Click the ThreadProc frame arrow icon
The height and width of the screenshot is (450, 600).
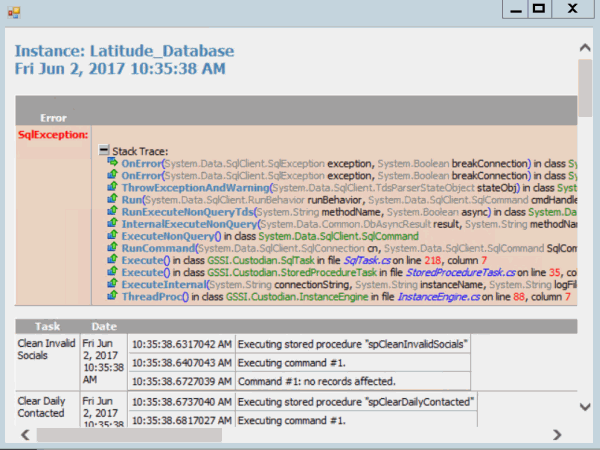114,297
